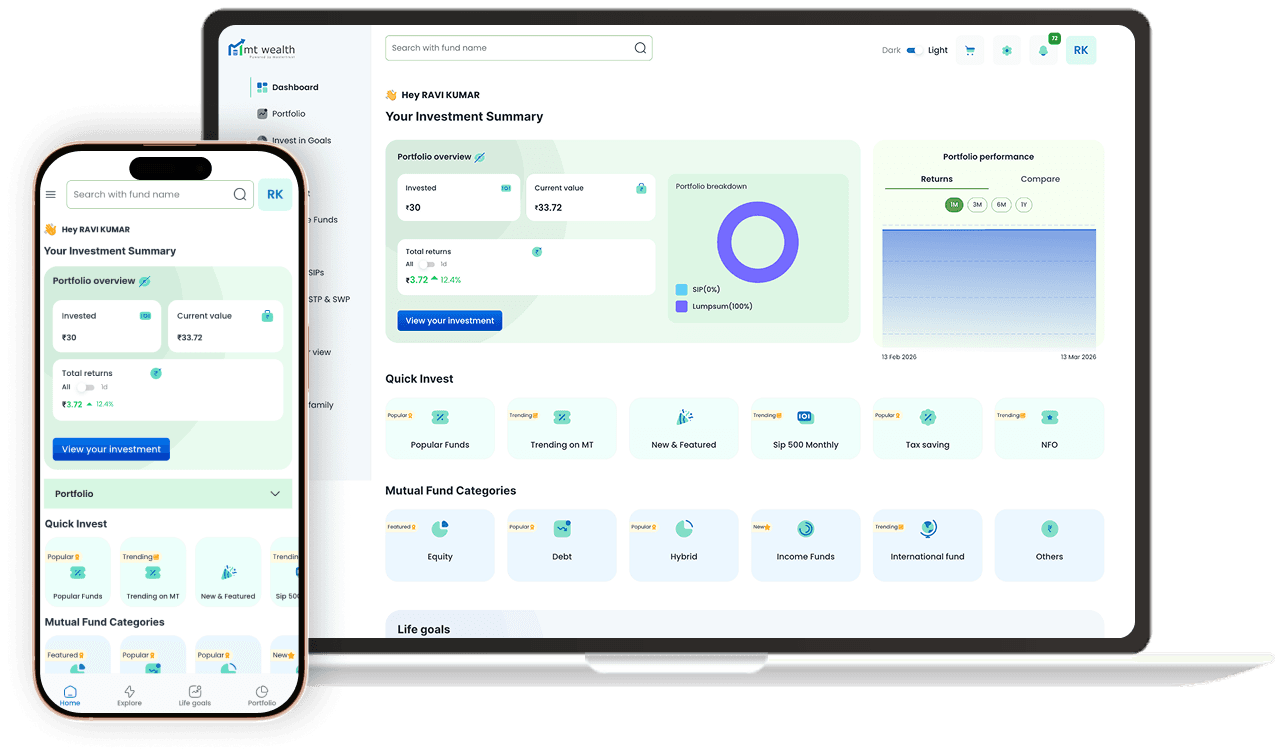This screenshot has width=1280, height=756.
Task: Select the 3M time range option
Action: point(977,205)
